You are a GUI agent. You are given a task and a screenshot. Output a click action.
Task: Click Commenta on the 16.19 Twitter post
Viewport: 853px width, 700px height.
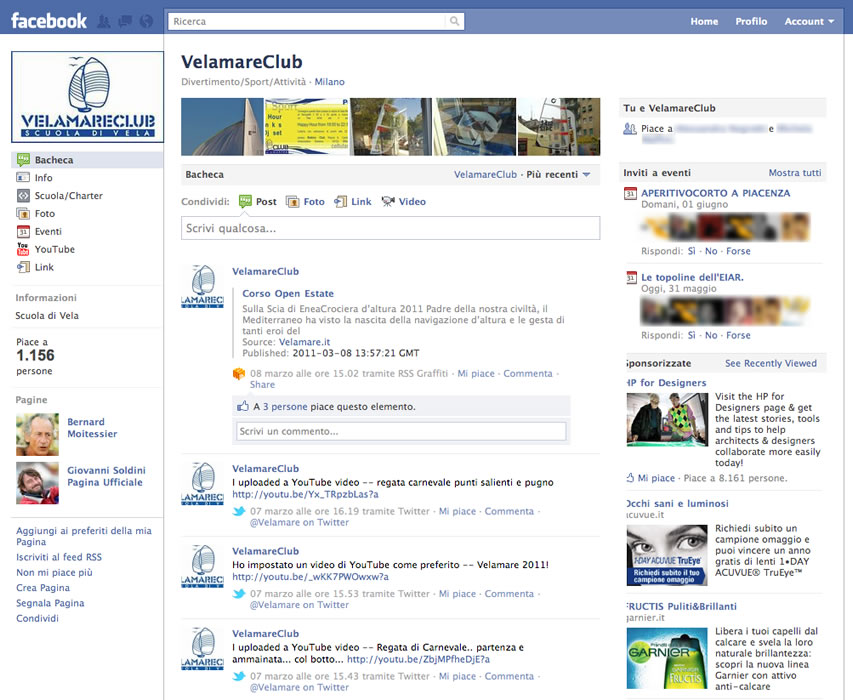(509, 511)
